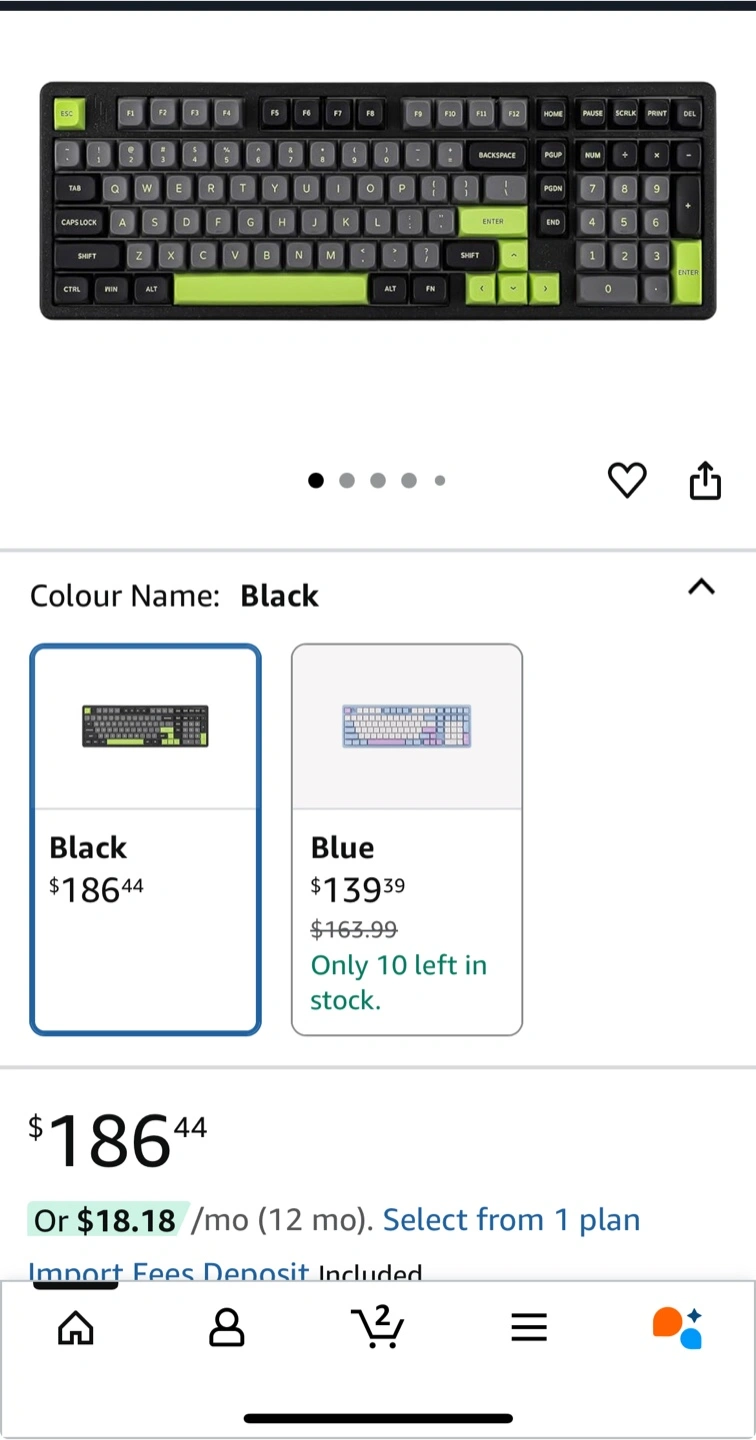
Task: Collapse the Colour Name section chevron
Action: pos(701,588)
